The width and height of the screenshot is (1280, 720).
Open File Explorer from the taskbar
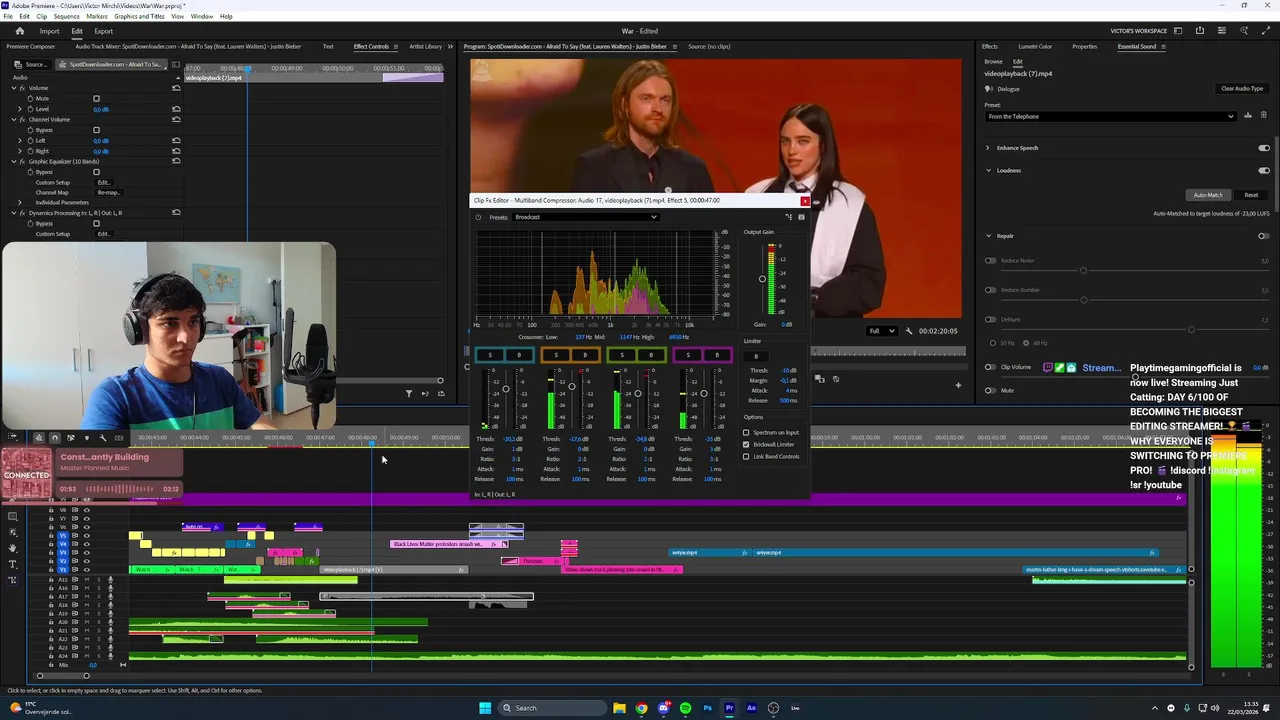(619, 708)
